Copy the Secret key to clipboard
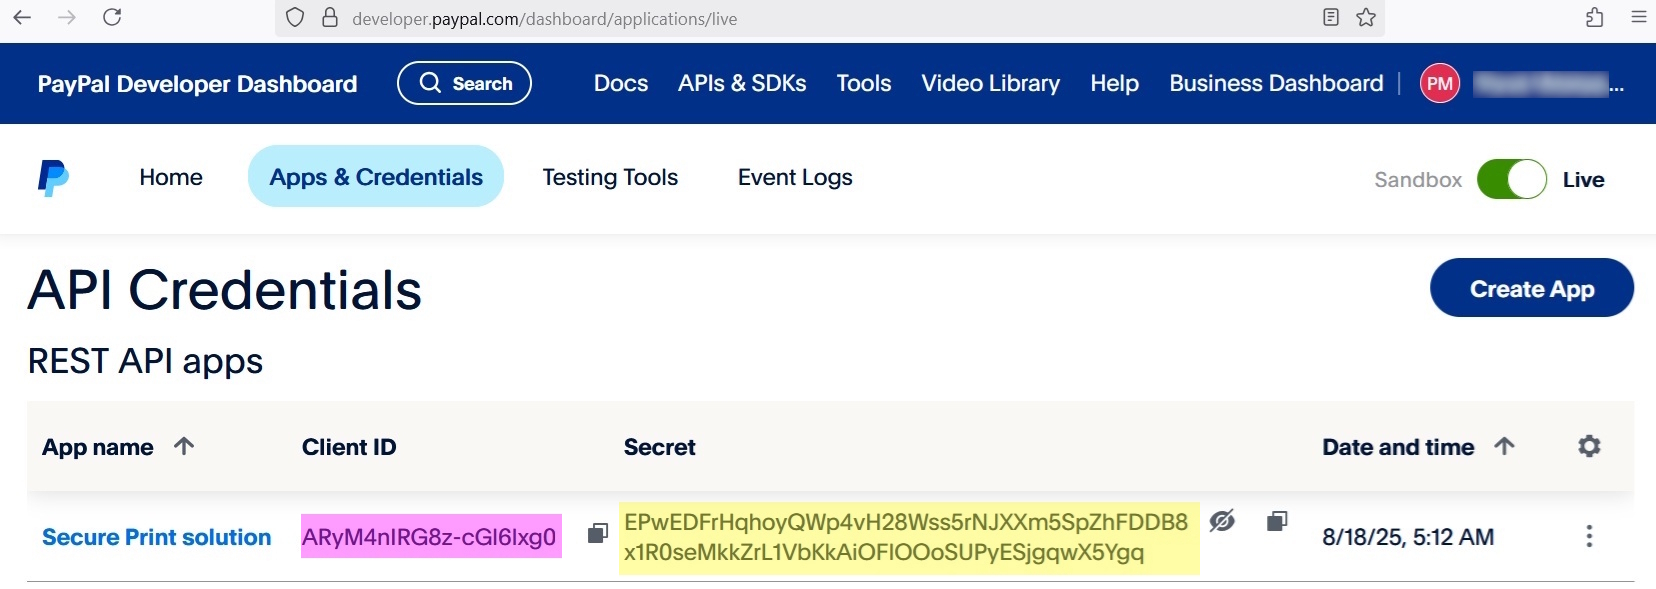The image size is (1656, 589). click(1276, 521)
